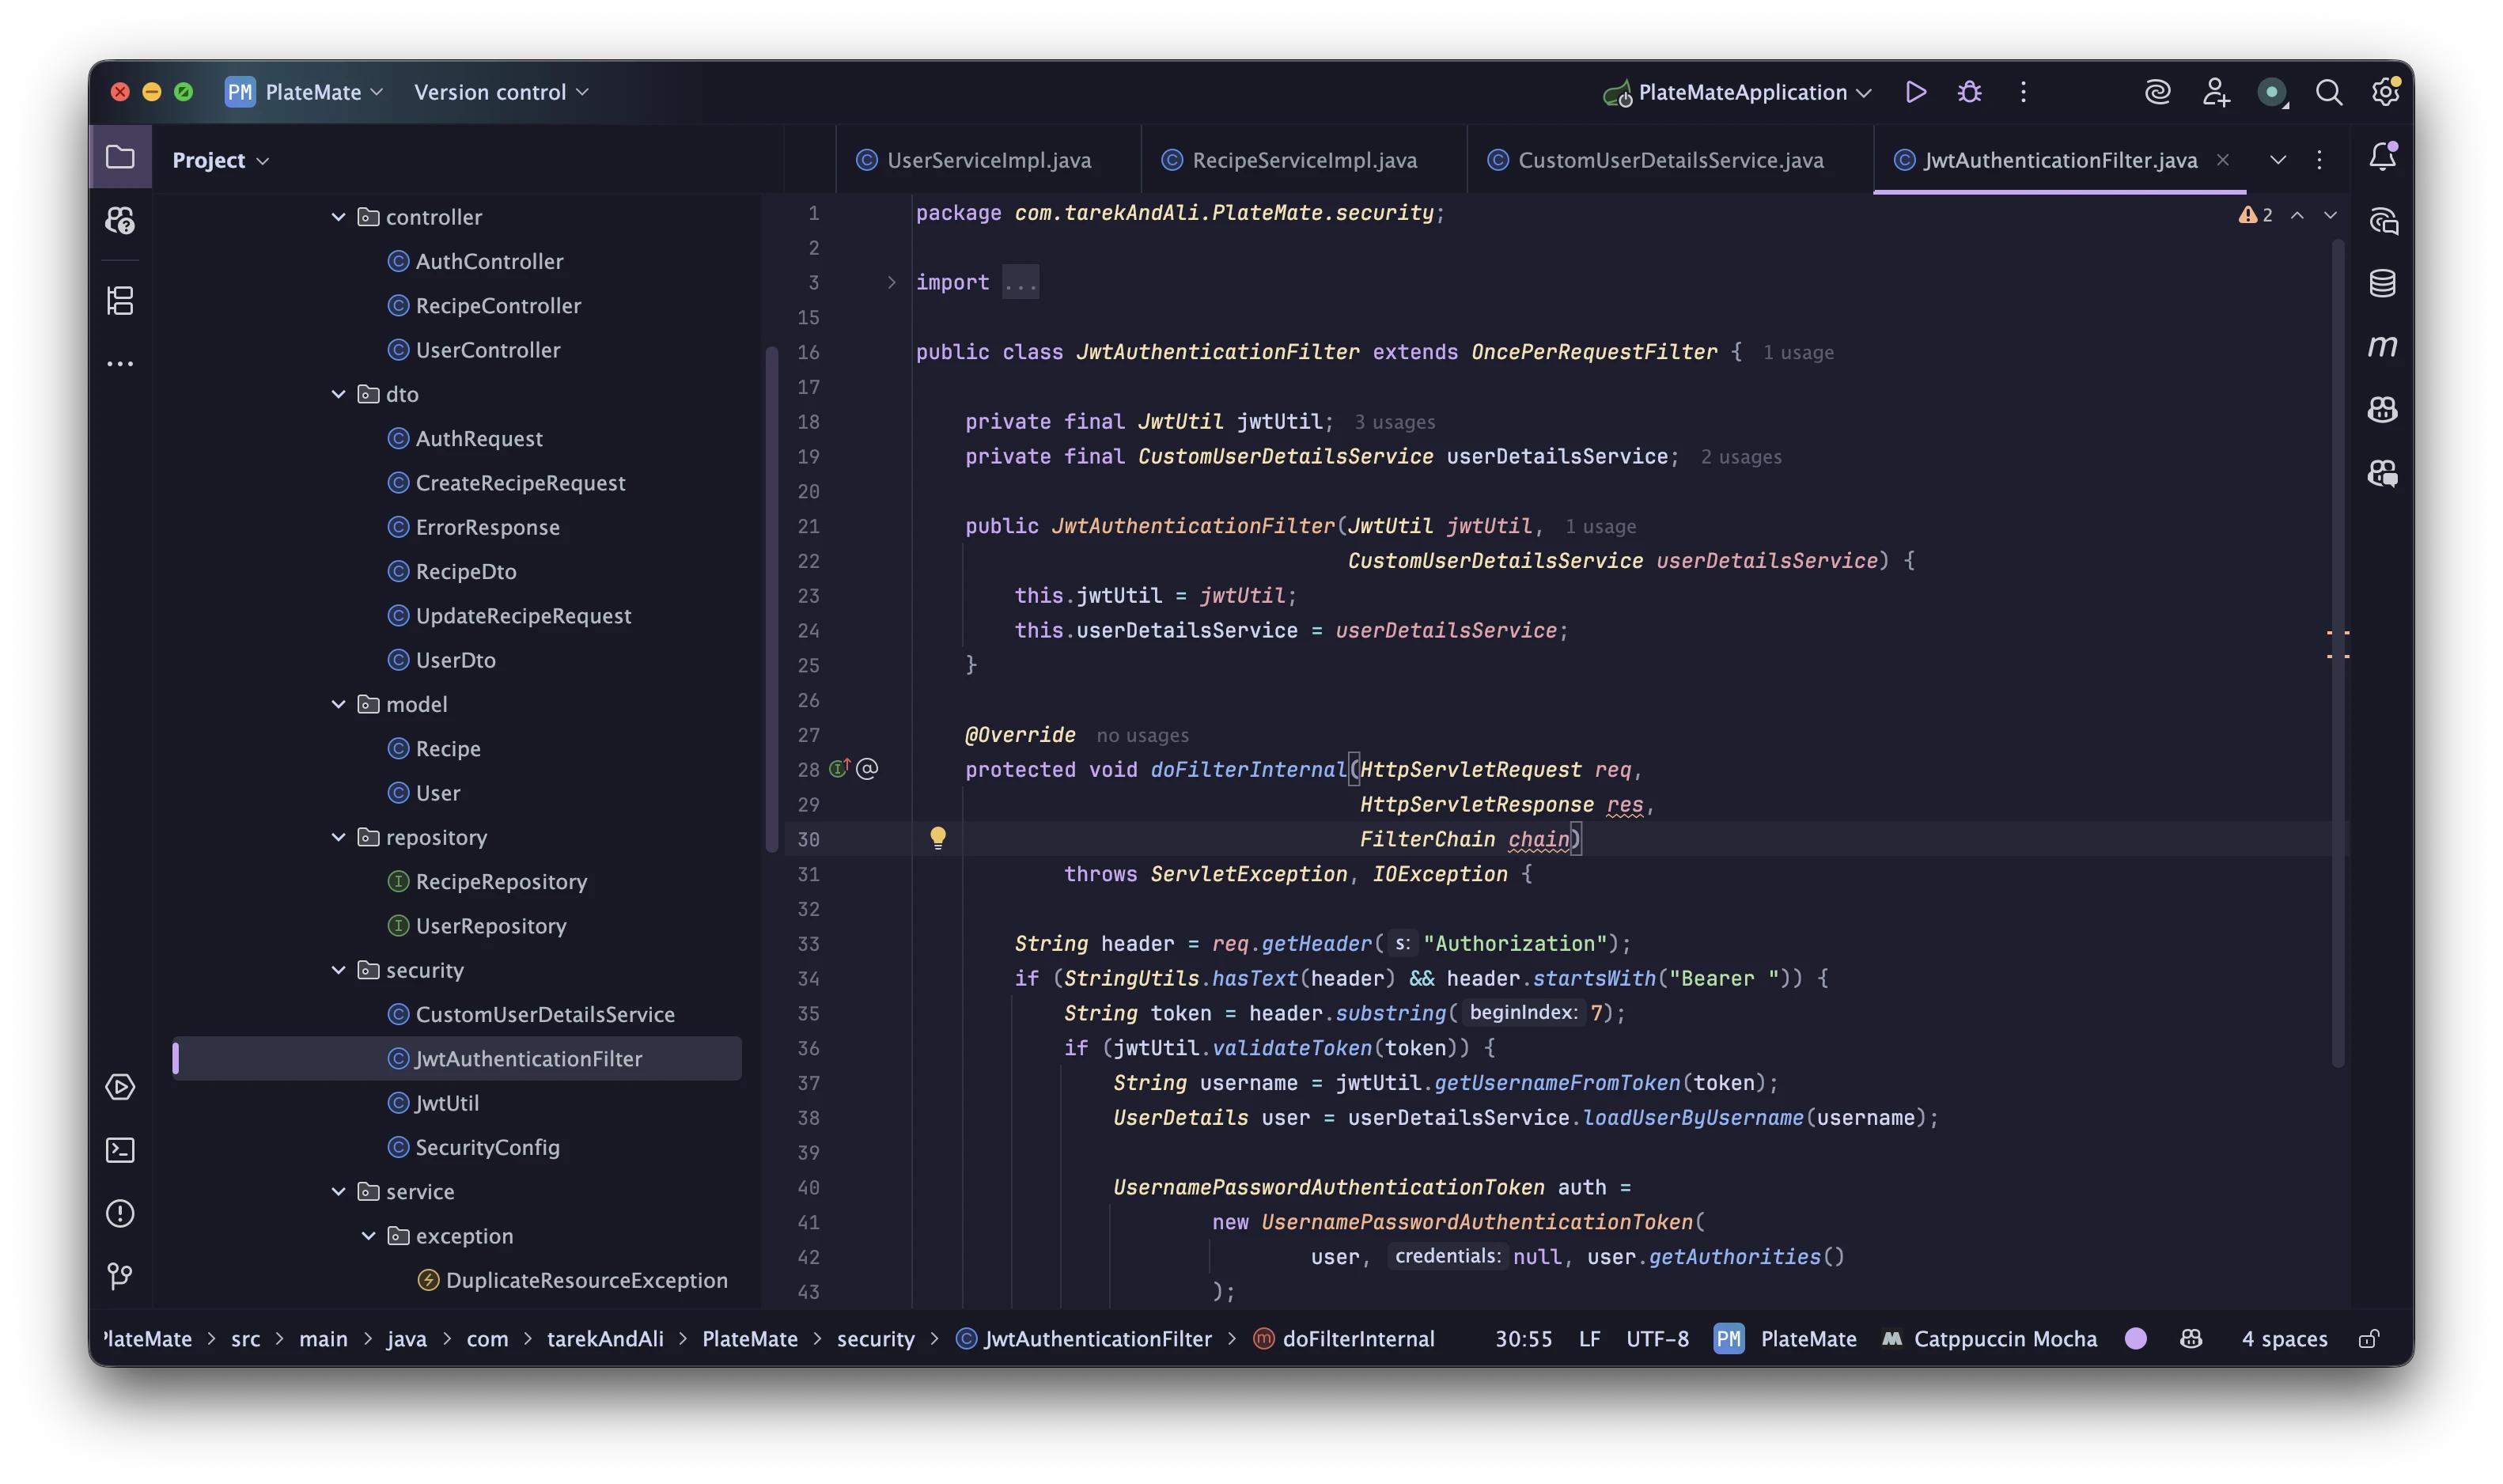The image size is (2503, 1484).
Task: Toggle the read-only lock in status bar
Action: click(x=2368, y=1339)
